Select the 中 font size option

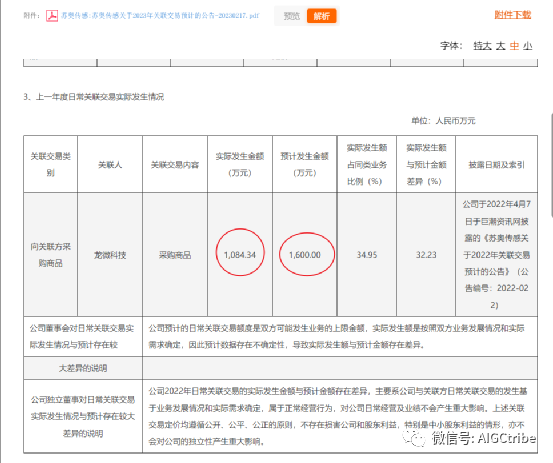pyautogui.click(x=514, y=46)
